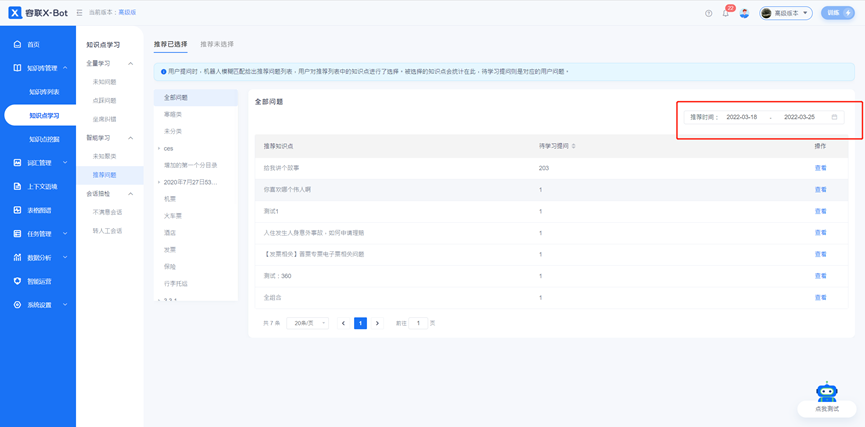The height and width of the screenshot is (427, 865).
Task: Select 寒暄类 category
Action: (196, 115)
